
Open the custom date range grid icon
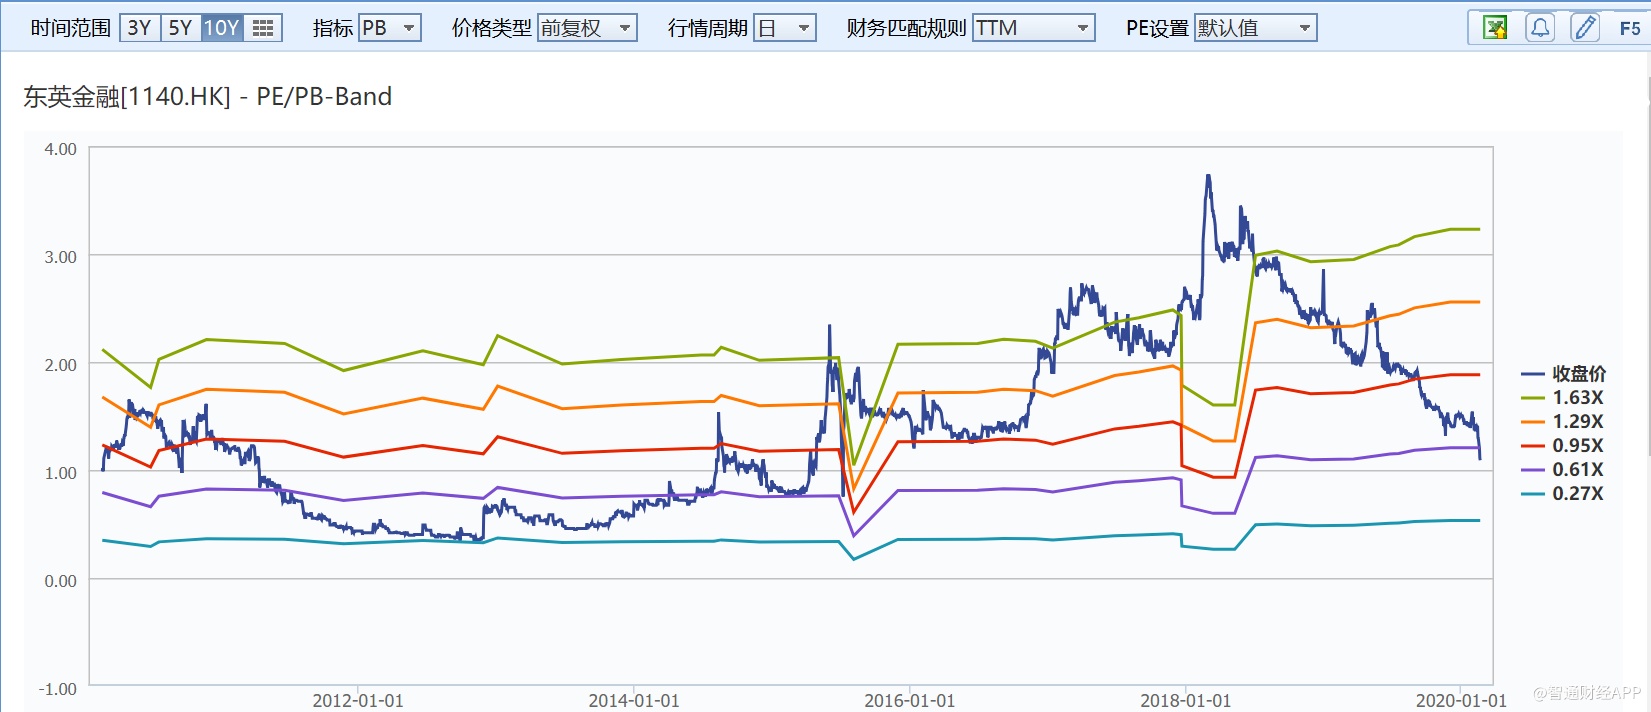(263, 28)
